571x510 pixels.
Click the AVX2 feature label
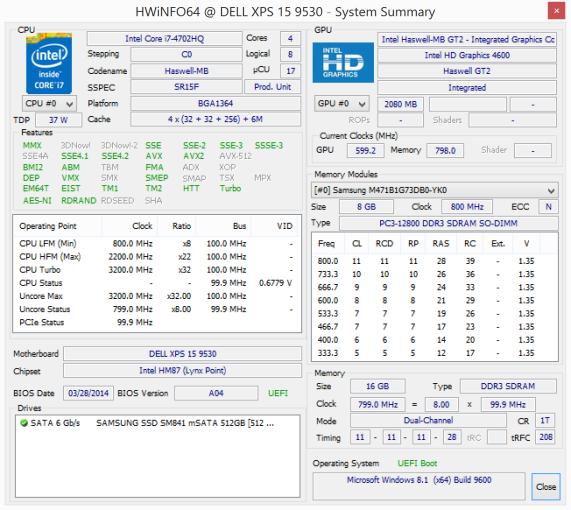click(x=194, y=156)
